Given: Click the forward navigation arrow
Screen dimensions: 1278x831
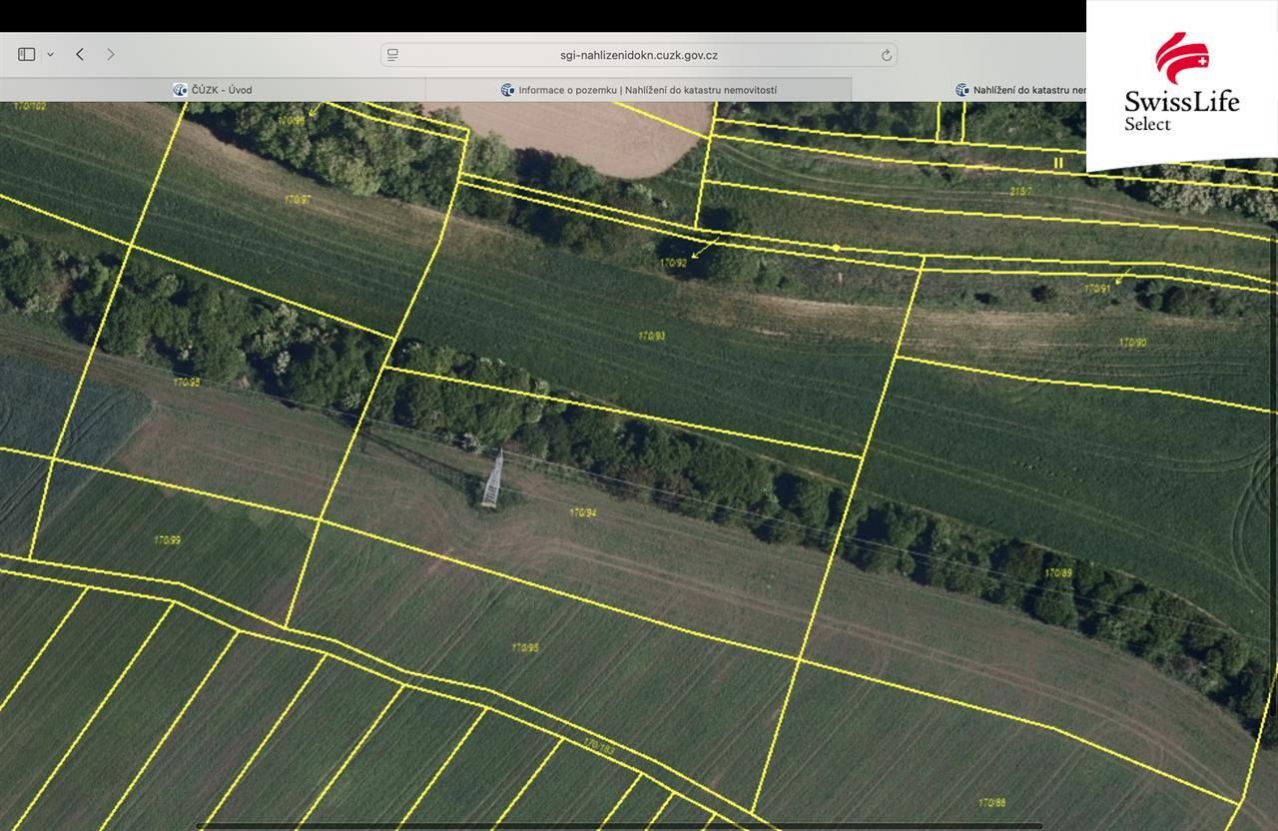Looking at the screenshot, I should tap(110, 54).
